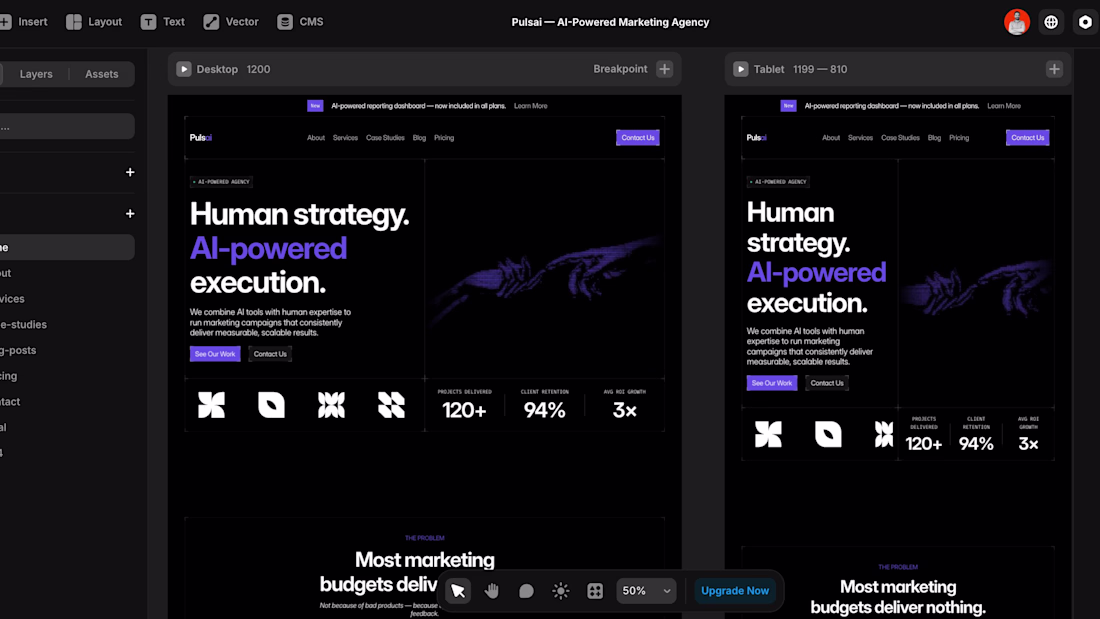Click the globe publish icon
Screen dimensions: 1100x619
click(1051, 22)
